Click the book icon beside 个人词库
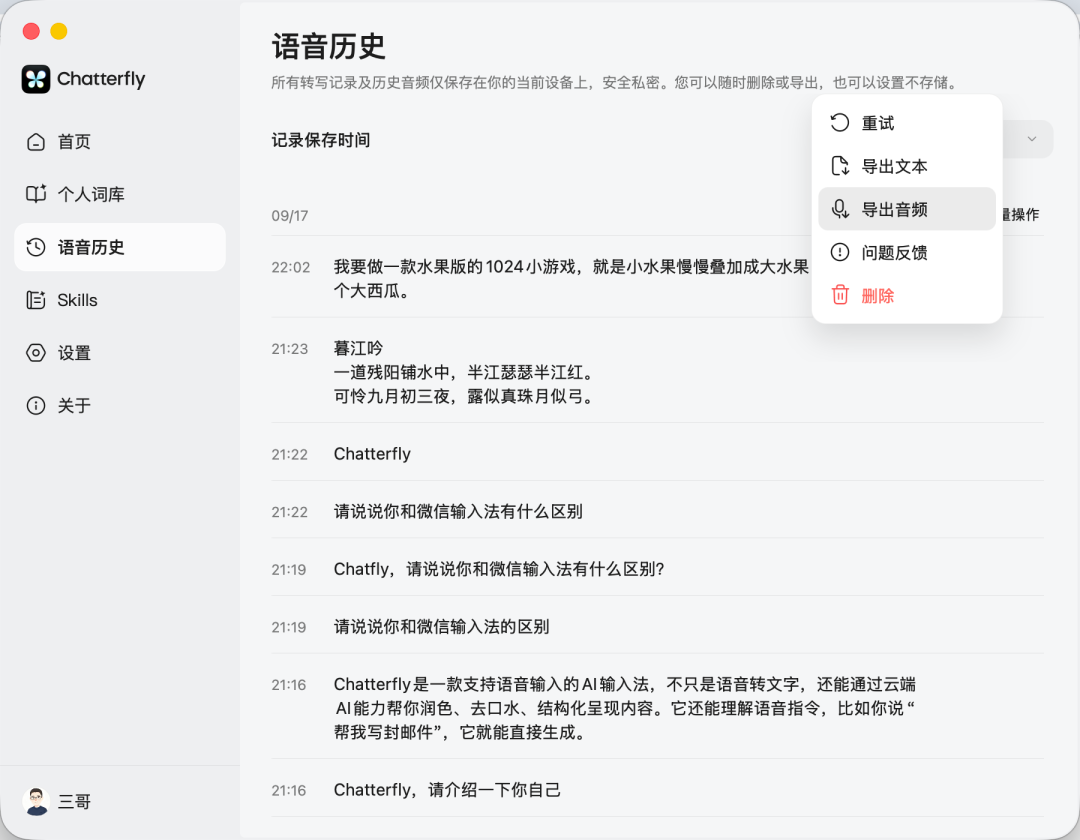Screen dimensions: 1080x840 click(36, 194)
